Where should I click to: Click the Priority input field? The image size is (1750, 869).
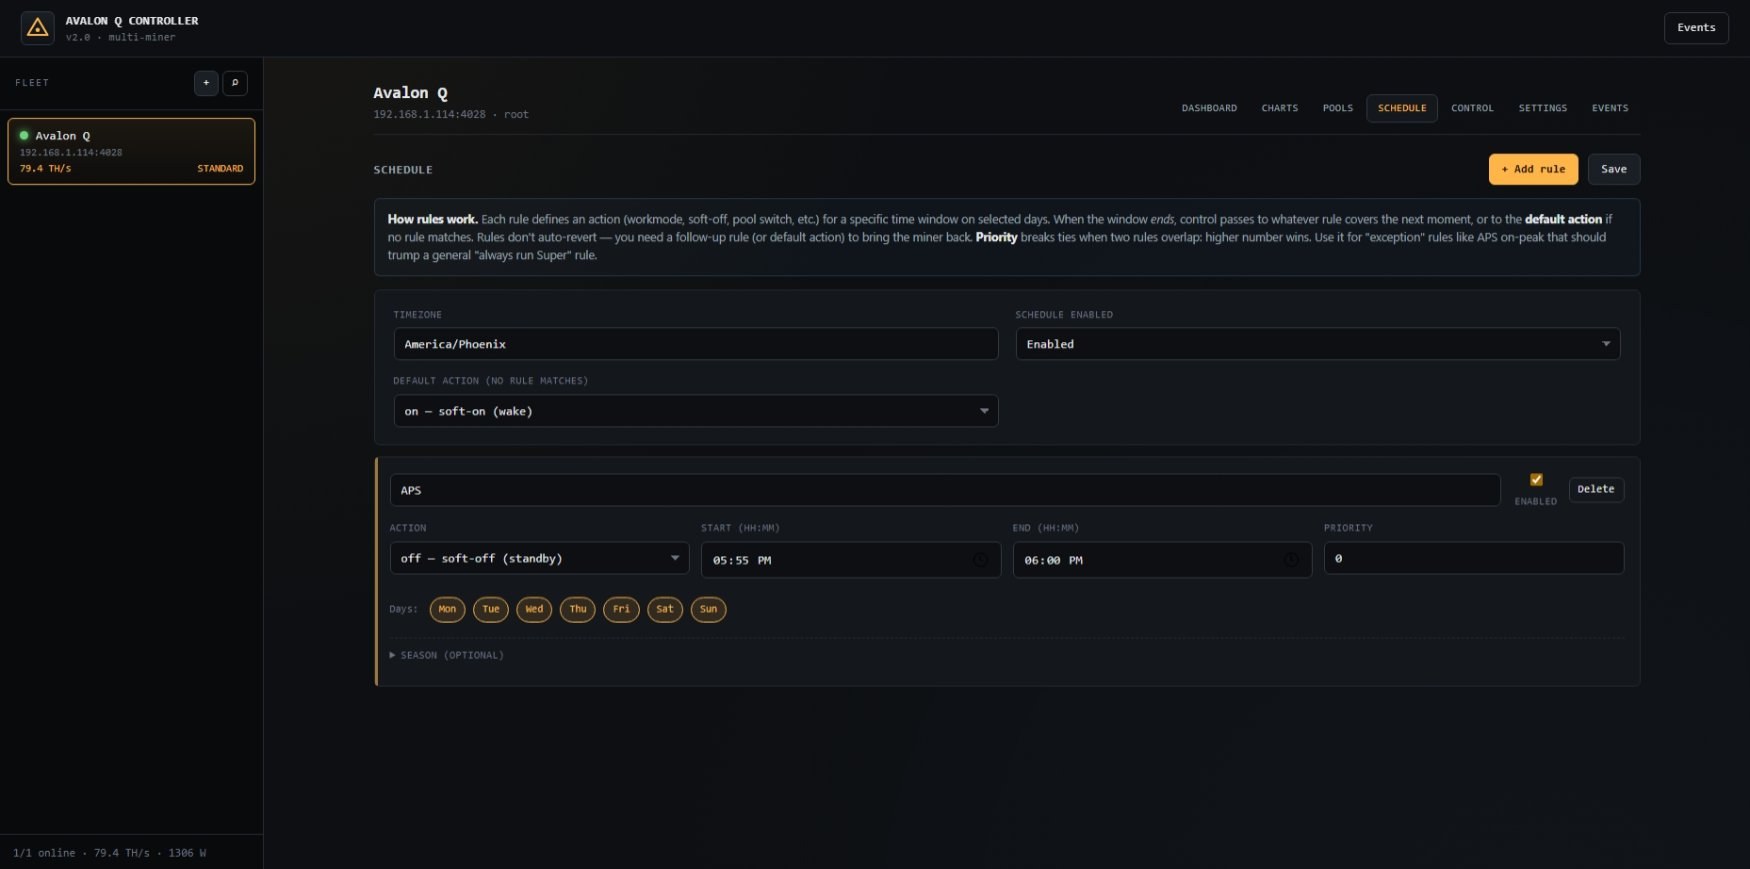coord(1474,558)
